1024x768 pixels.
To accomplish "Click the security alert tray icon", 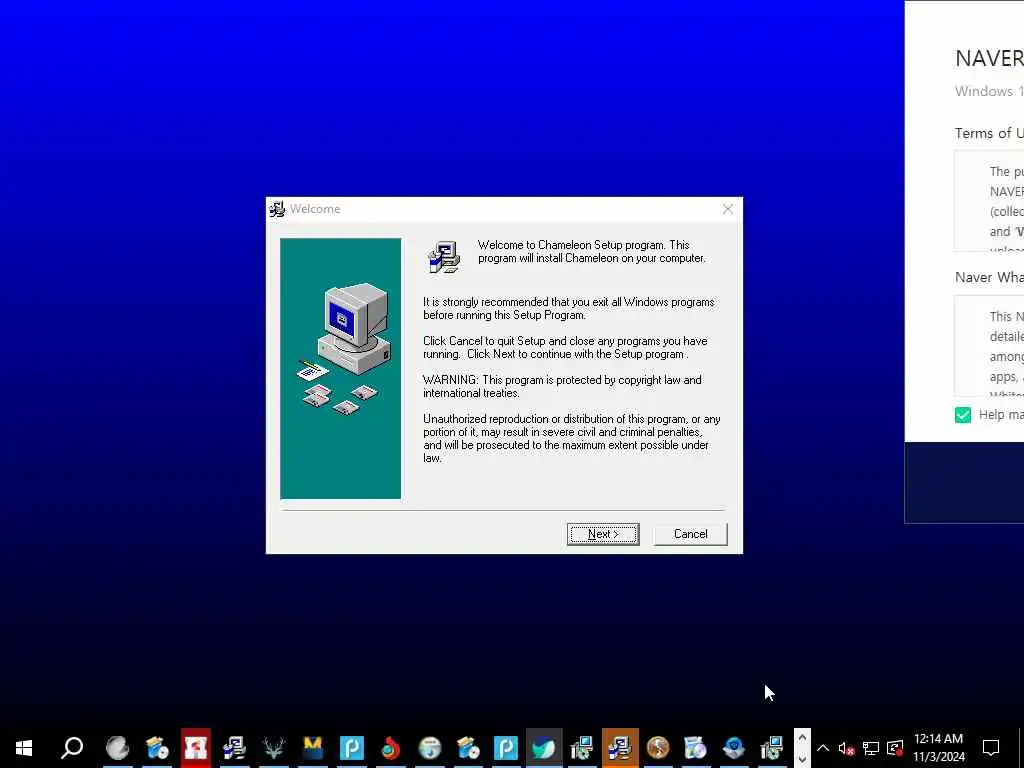I will tap(895, 748).
